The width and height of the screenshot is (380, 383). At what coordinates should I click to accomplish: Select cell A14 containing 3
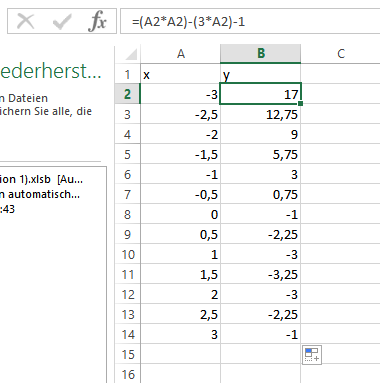pyautogui.click(x=180, y=334)
